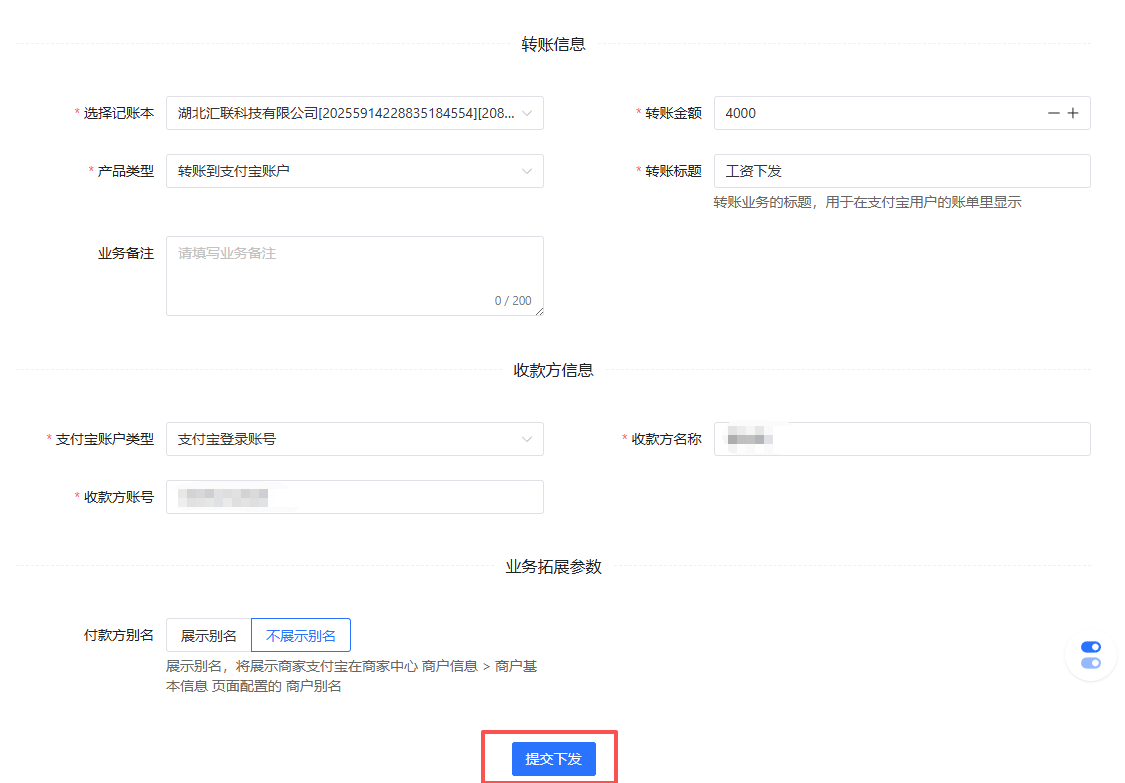Open the 产品类型 dropdown
The width and height of the screenshot is (1125, 783).
pos(354,171)
